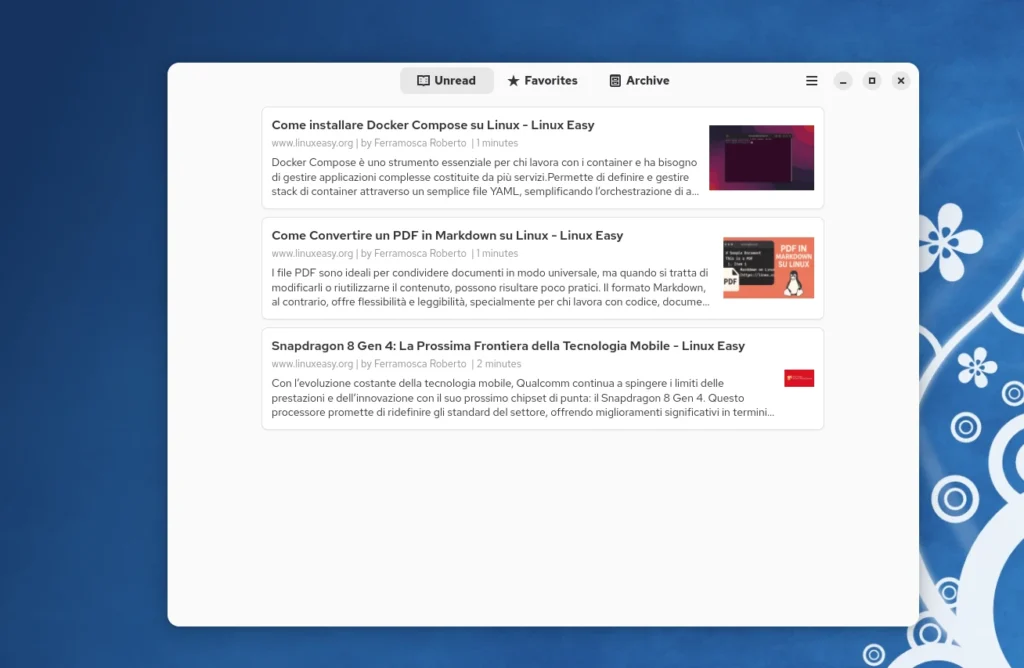Image resolution: width=1024 pixels, height=668 pixels.
Task: Open the Snapdragon 8 Gen 4 article title
Action: [508, 346]
